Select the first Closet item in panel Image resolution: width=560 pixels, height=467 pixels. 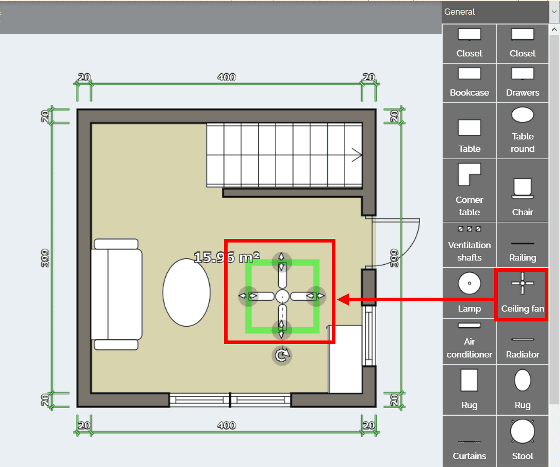(x=469, y=44)
